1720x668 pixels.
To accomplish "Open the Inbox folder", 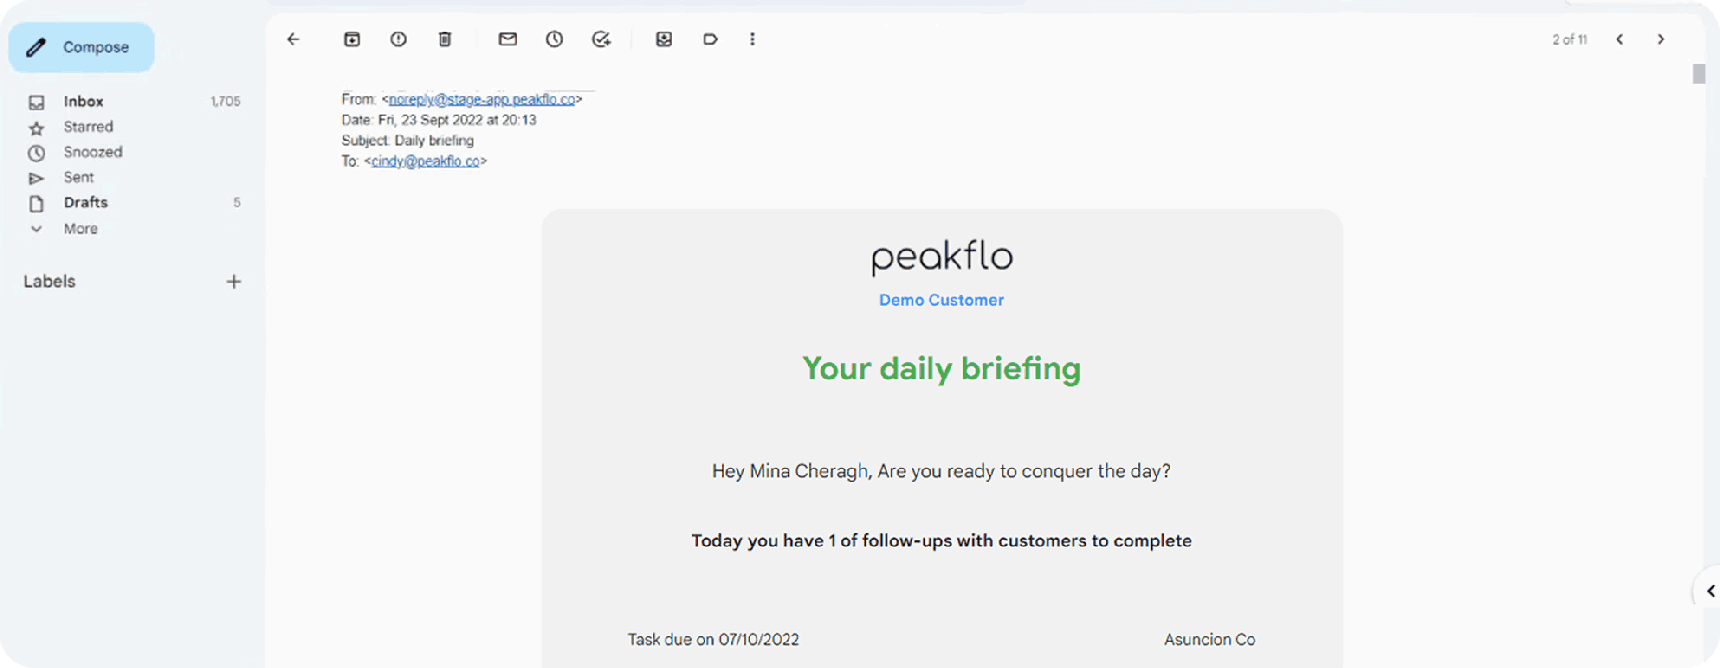I will click(x=83, y=101).
